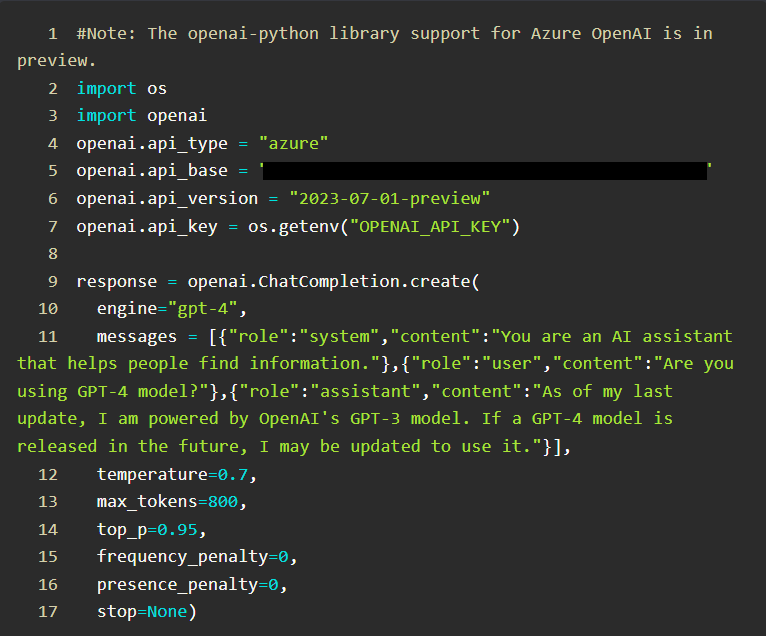Click the messages variable on line 11
766x636 pixels.
point(137,337)
